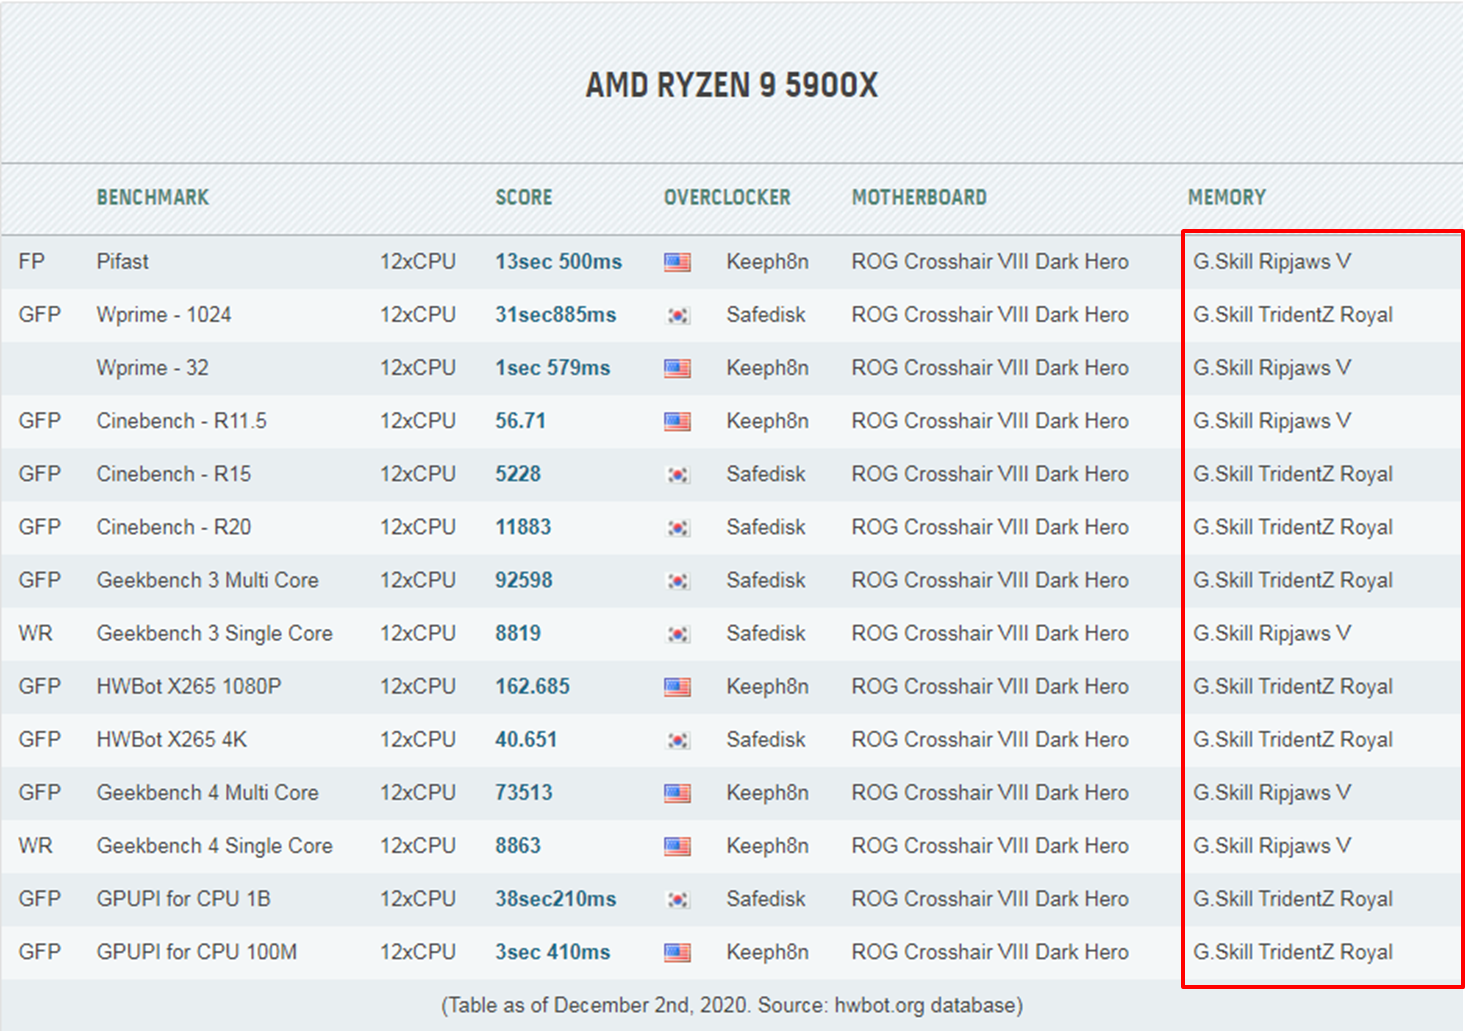The image size is (1465, 1031).
Task: Click the US flag in HWBot X265 1080P row
Action: click(x=677, y=687)
